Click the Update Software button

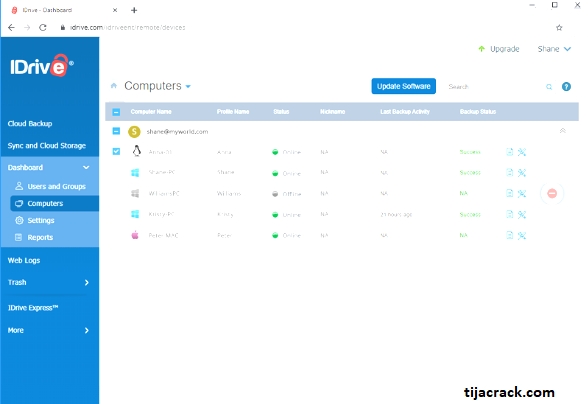[404, 86]
